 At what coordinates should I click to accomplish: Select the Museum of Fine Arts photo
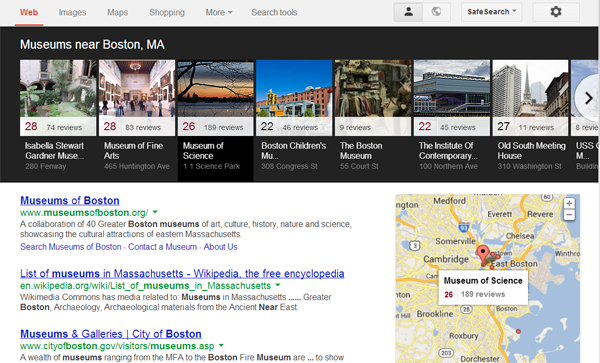click(137, 88)
